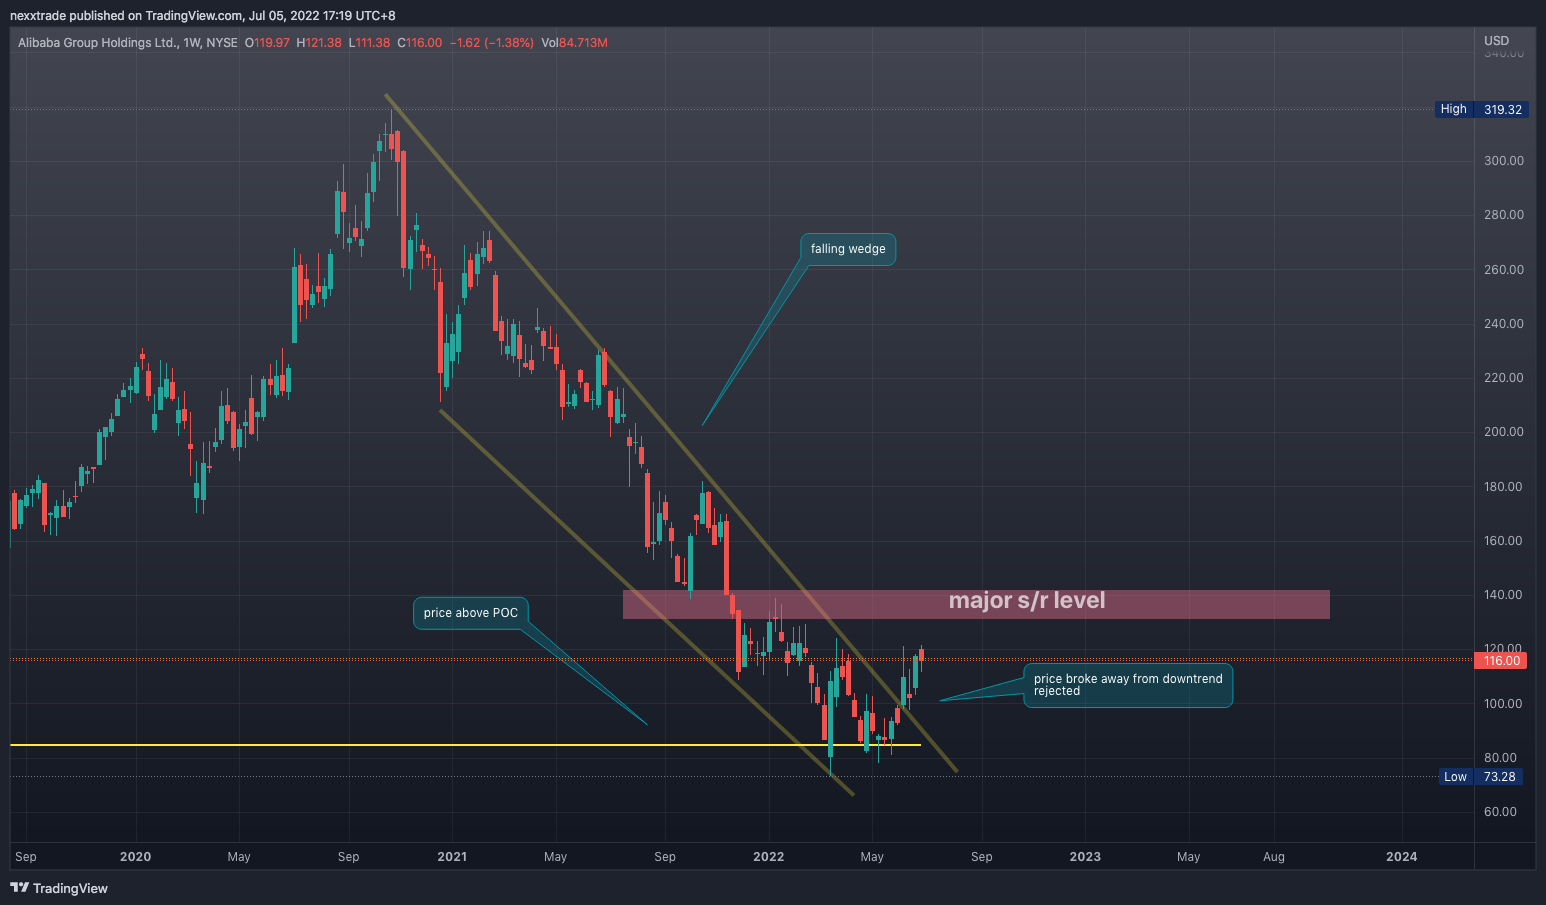This screenshot has height=905, width=1546.
Task: Click the nexxtrade published header text
Action: click(x=203, y=16)
